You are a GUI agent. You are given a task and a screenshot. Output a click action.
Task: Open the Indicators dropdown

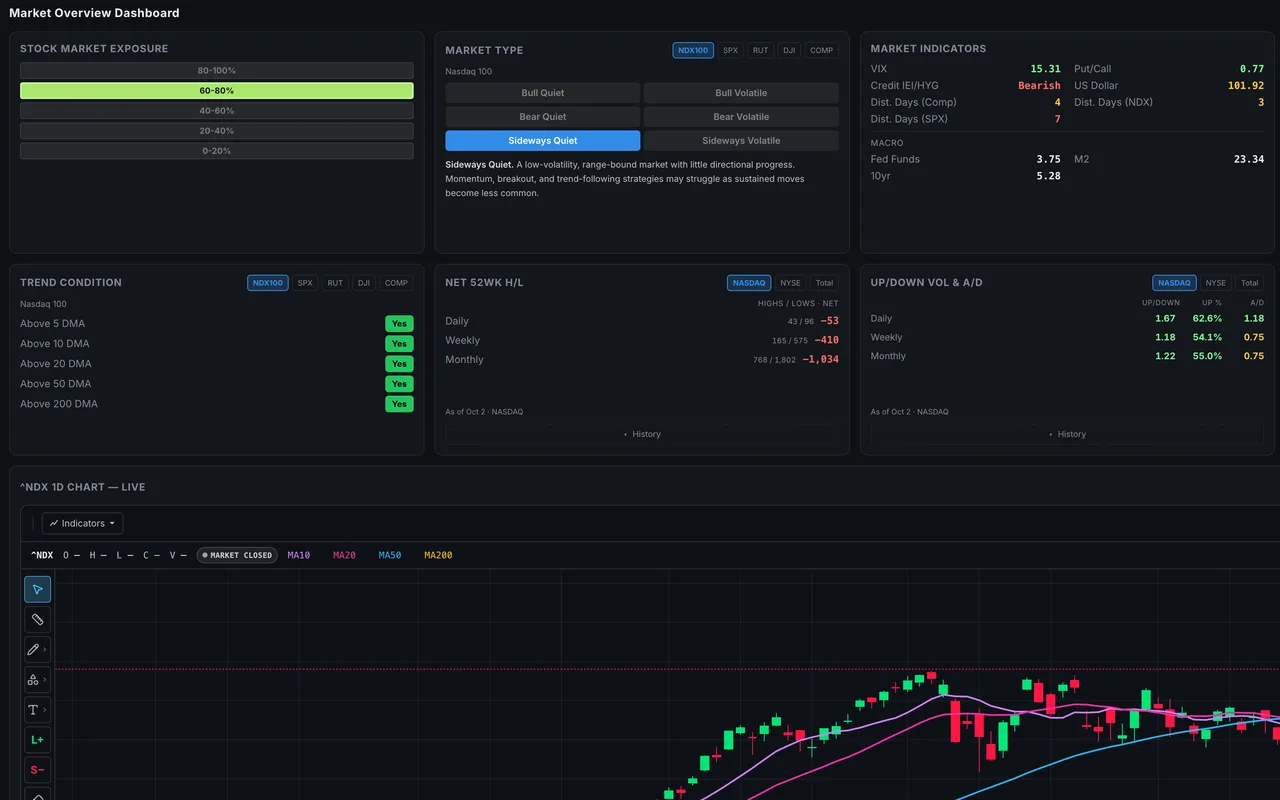point(82,523)
